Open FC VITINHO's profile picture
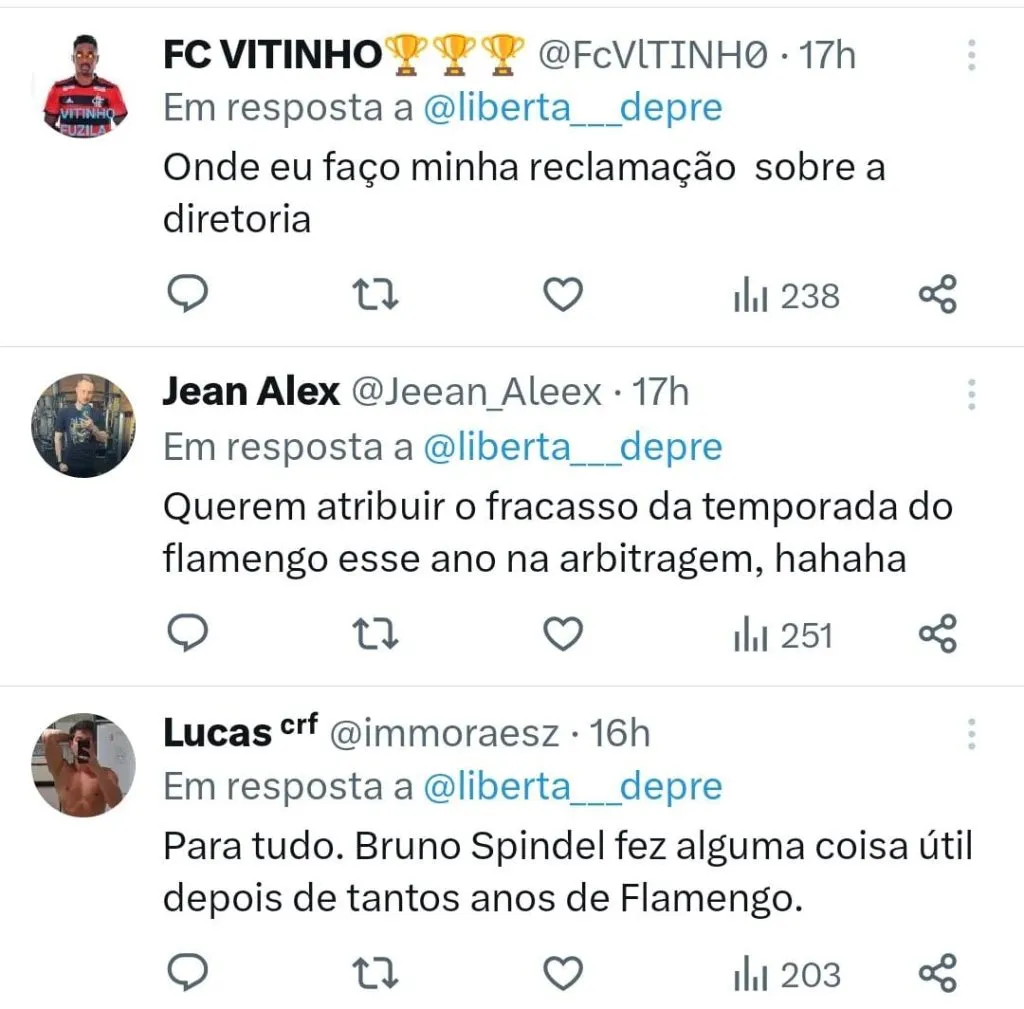This screenshot has height=1009, width=1024. (x=85, y=85)
